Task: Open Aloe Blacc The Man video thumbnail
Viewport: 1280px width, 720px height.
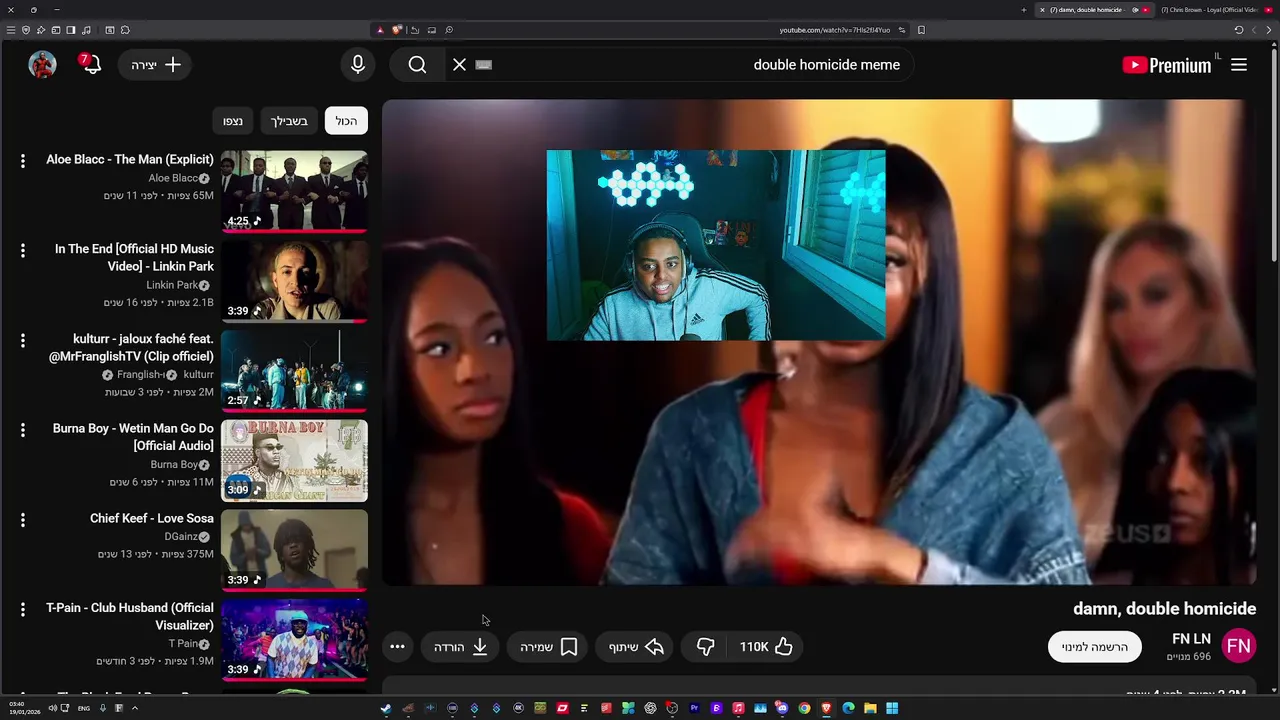Action: point(294,191)
